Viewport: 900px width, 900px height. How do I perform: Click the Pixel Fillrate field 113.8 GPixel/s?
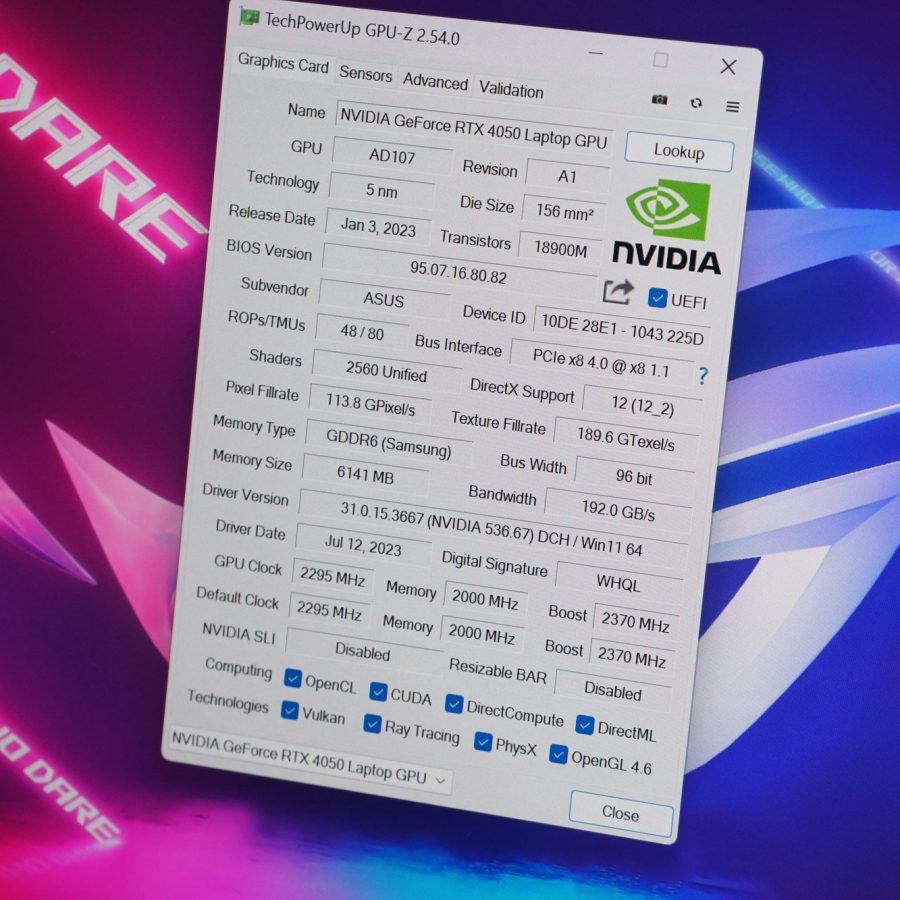coord(370,403)
